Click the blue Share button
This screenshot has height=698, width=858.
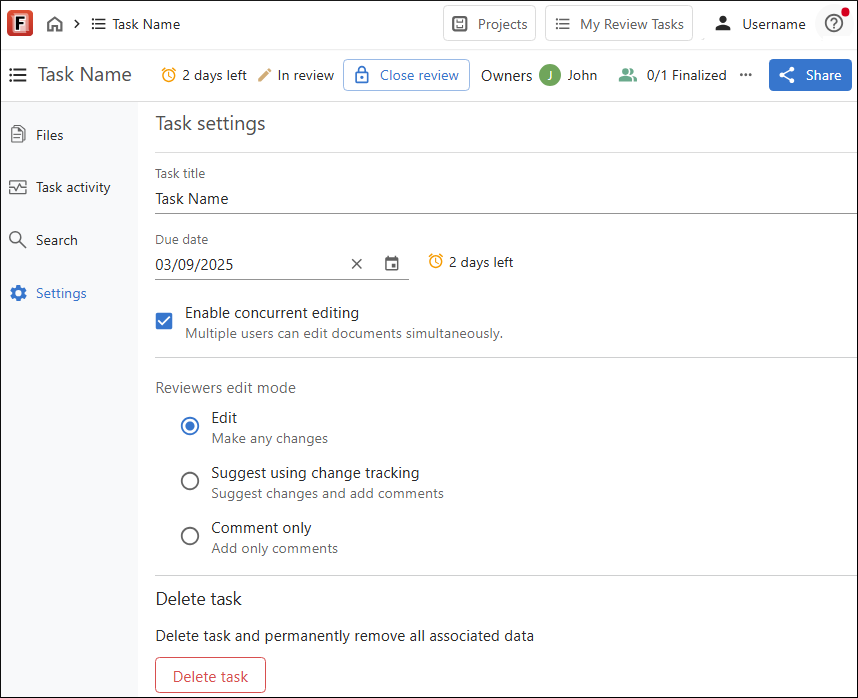810,75
